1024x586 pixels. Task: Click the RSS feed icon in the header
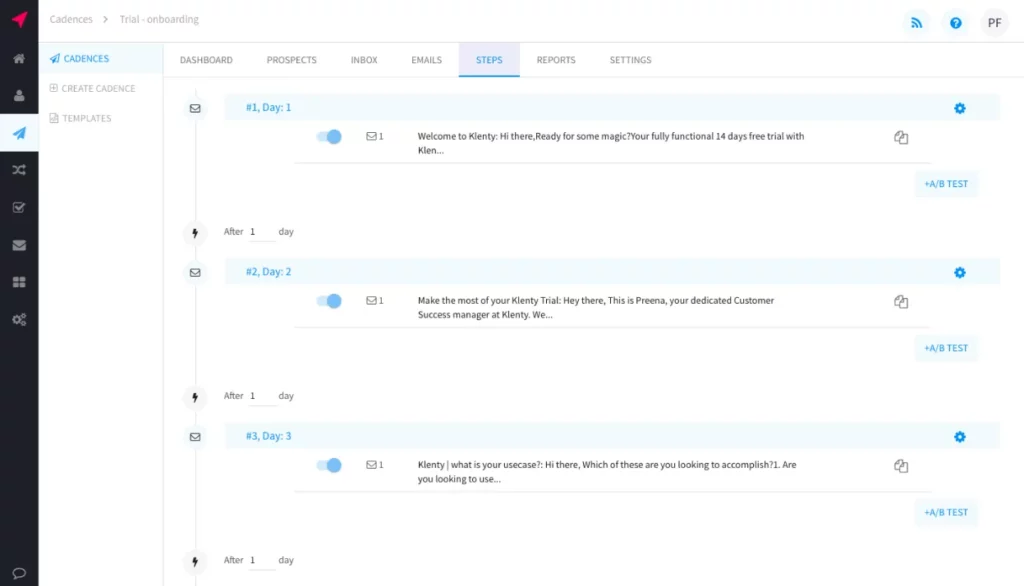[x=916, y=22]
